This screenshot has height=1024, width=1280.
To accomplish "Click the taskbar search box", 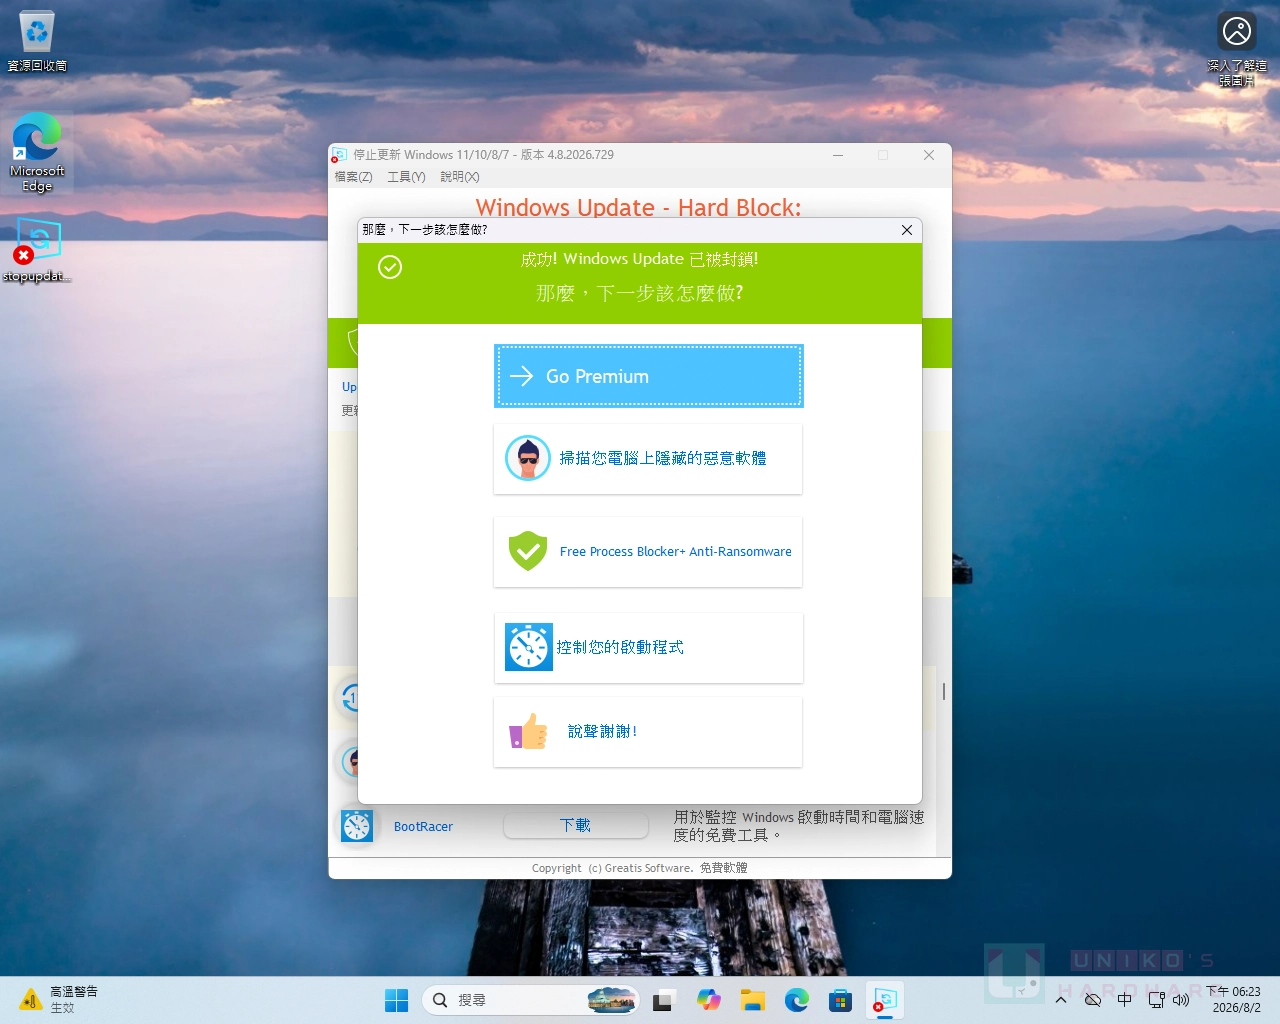I will (x=530, y=1000).
